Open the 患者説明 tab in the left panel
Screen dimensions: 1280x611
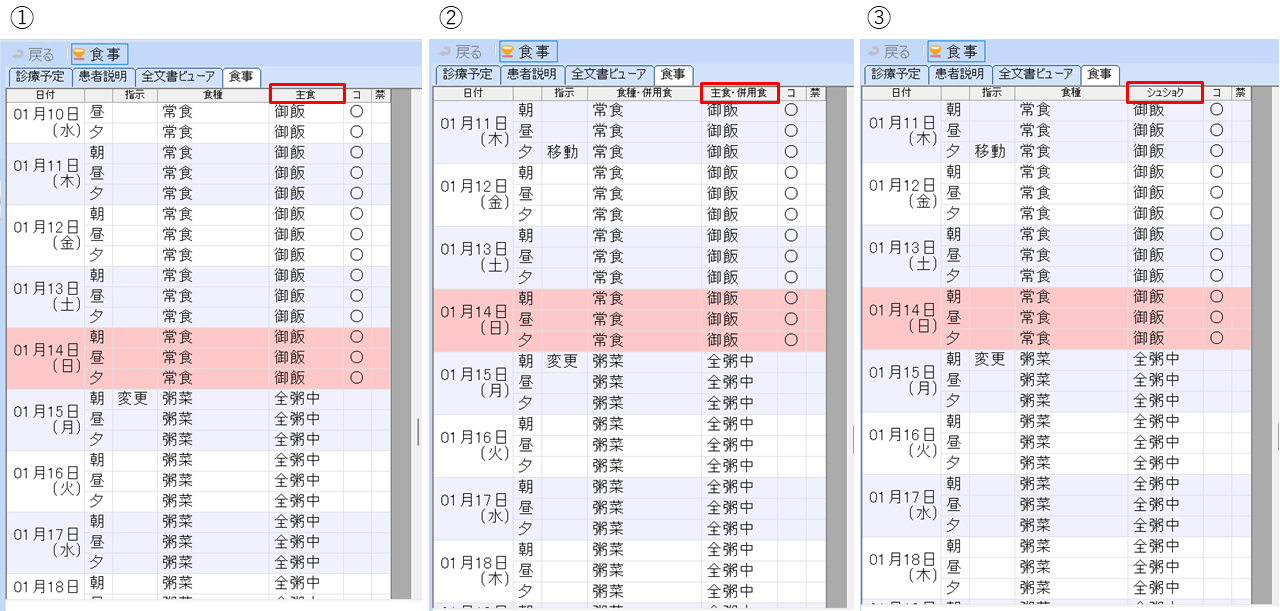point(102,76)
